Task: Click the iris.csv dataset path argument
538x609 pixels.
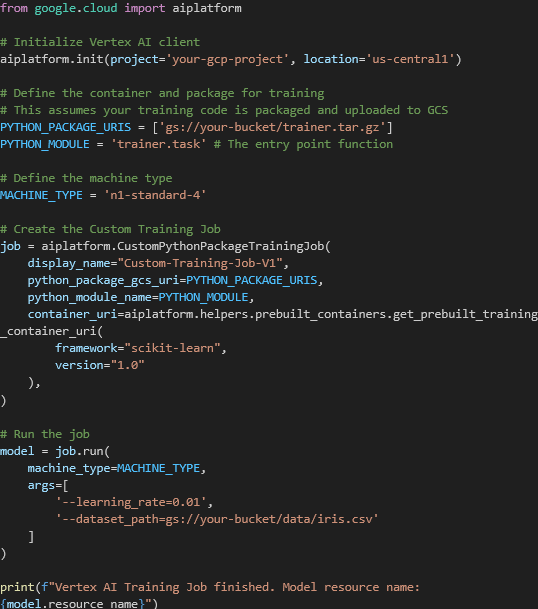Action: [x=217, y=519]
